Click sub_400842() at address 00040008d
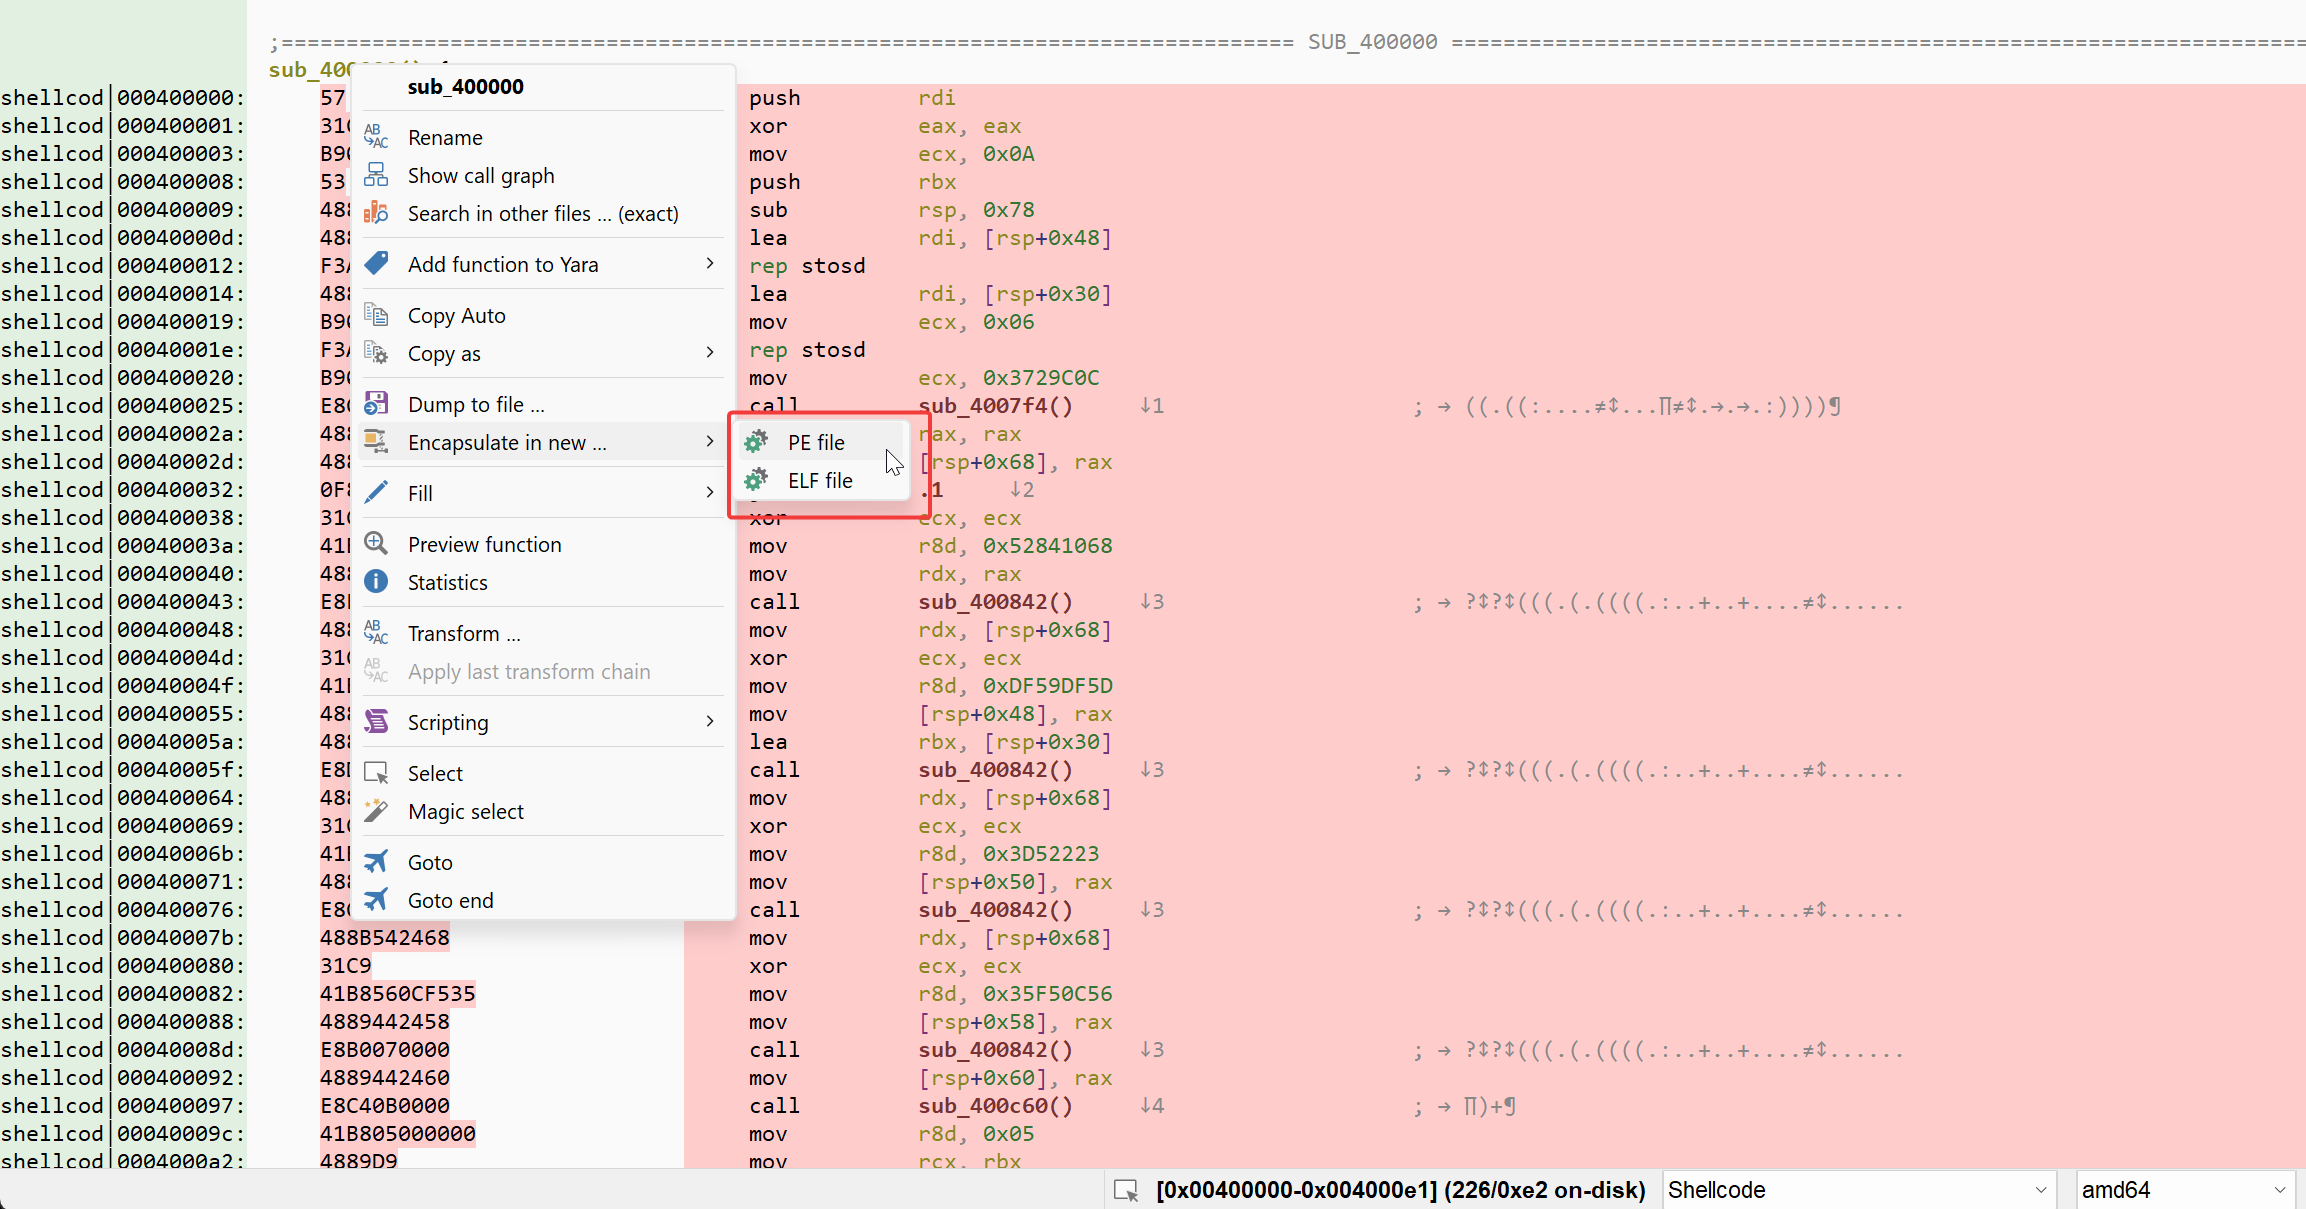2306x1209 pixels. point(995,1050)
